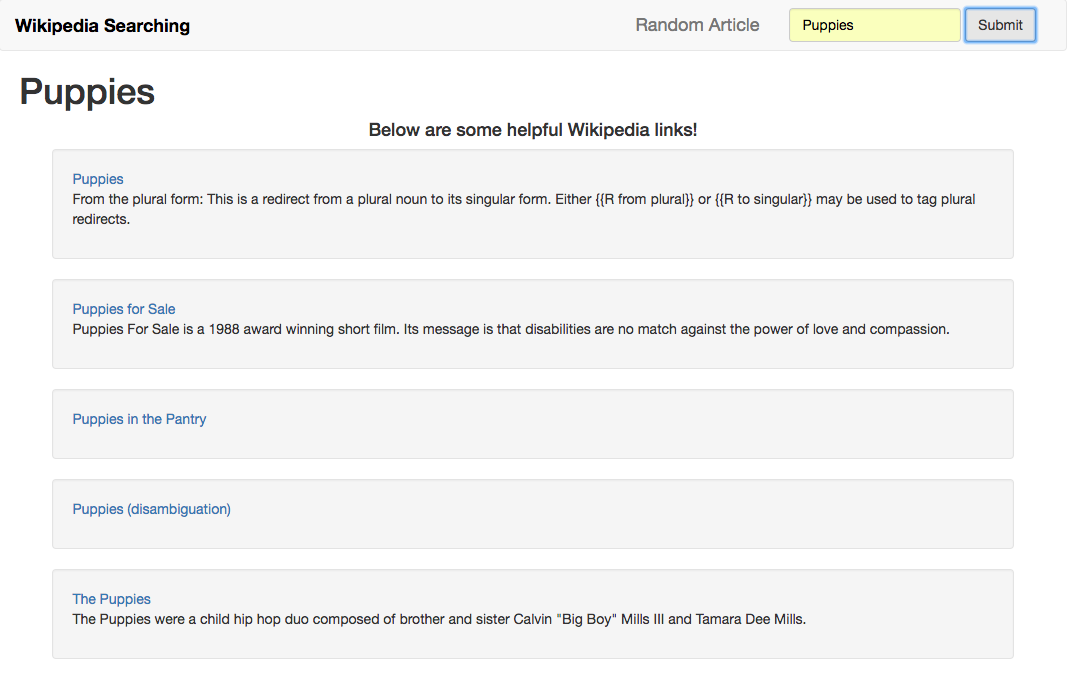This screenshot has width=1067, height=674.
Task: Open the Puppies (disambiguation) link
Action: [x=152, y=509]
